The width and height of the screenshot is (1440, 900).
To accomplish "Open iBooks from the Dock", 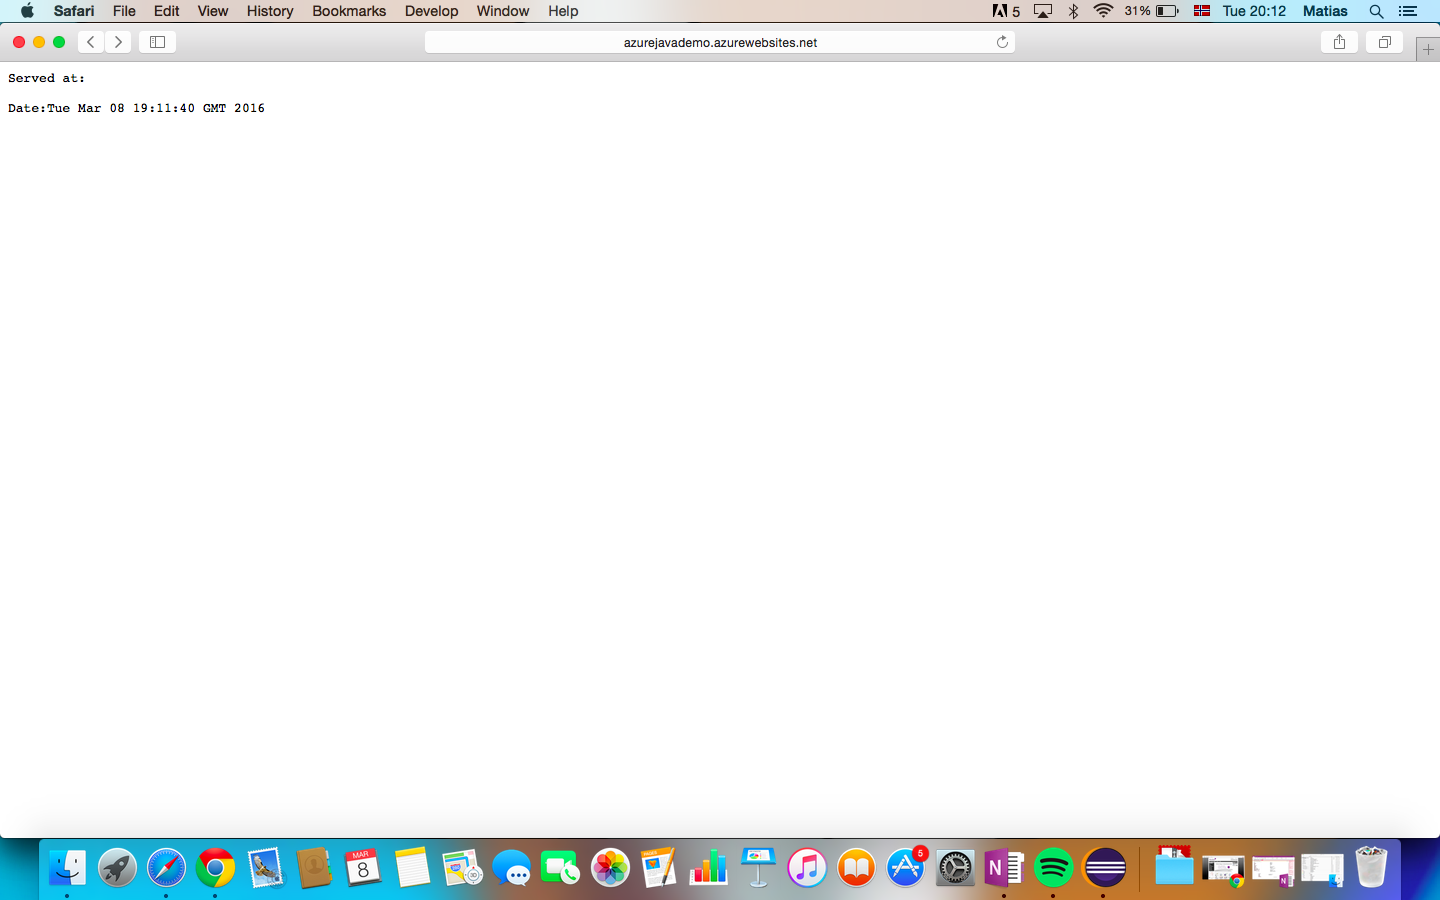I will click(856, 867).
